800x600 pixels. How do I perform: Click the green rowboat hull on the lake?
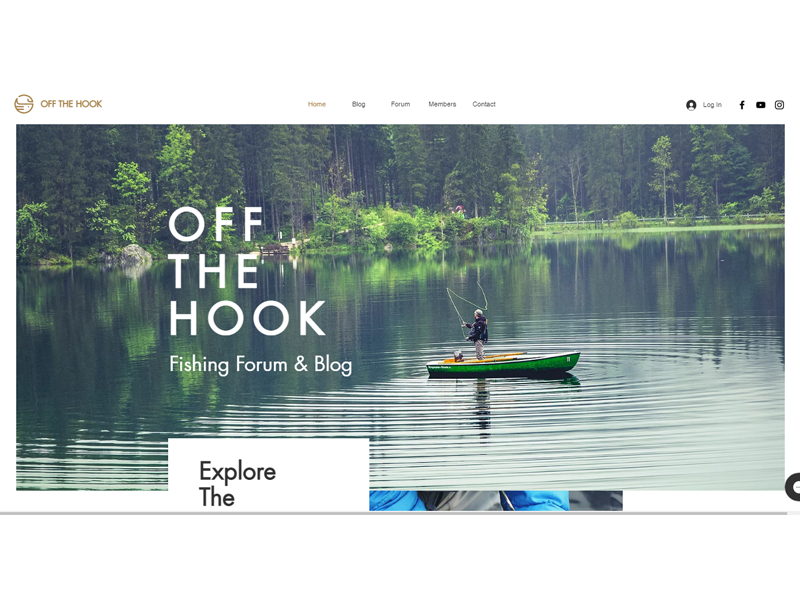point(504,364)
